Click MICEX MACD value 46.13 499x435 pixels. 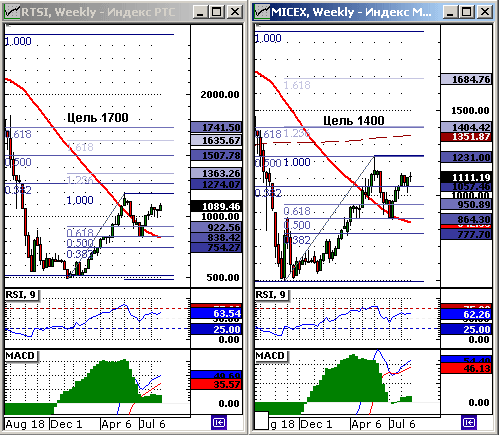point(466,368)
